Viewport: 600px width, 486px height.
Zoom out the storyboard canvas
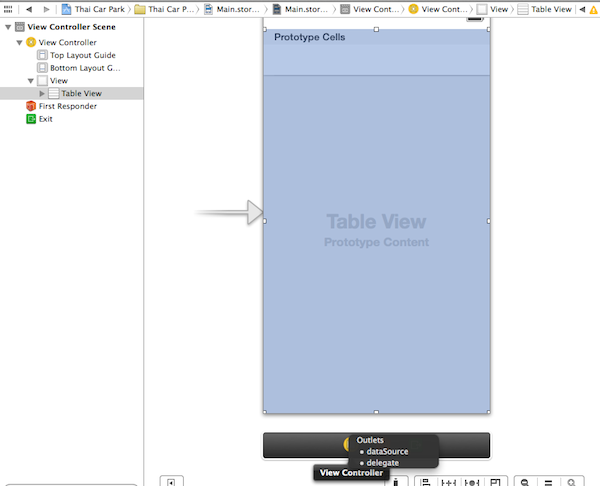[x=525, y=482]
